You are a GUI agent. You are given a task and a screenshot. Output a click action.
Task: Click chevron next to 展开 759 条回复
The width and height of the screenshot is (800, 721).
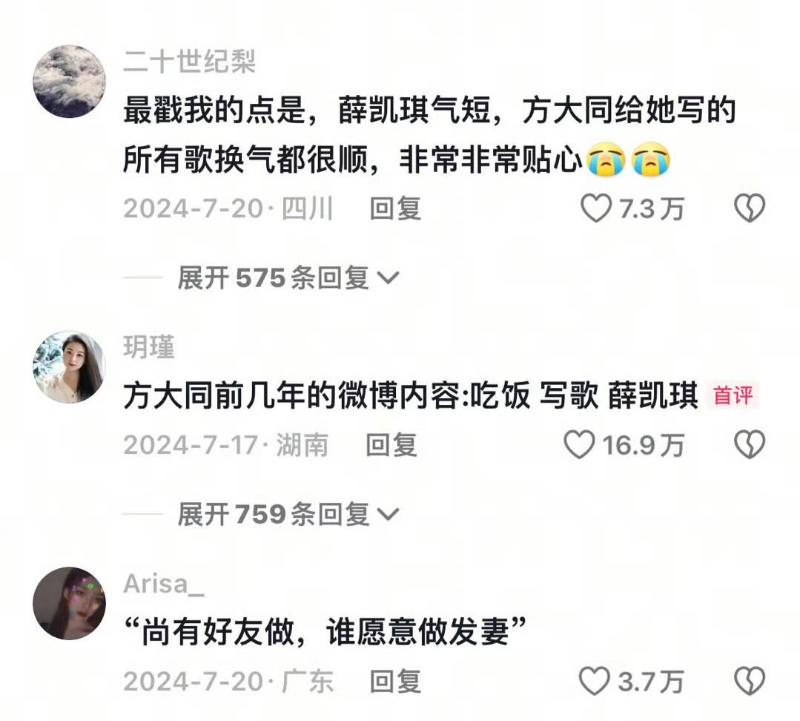(388, 514)
